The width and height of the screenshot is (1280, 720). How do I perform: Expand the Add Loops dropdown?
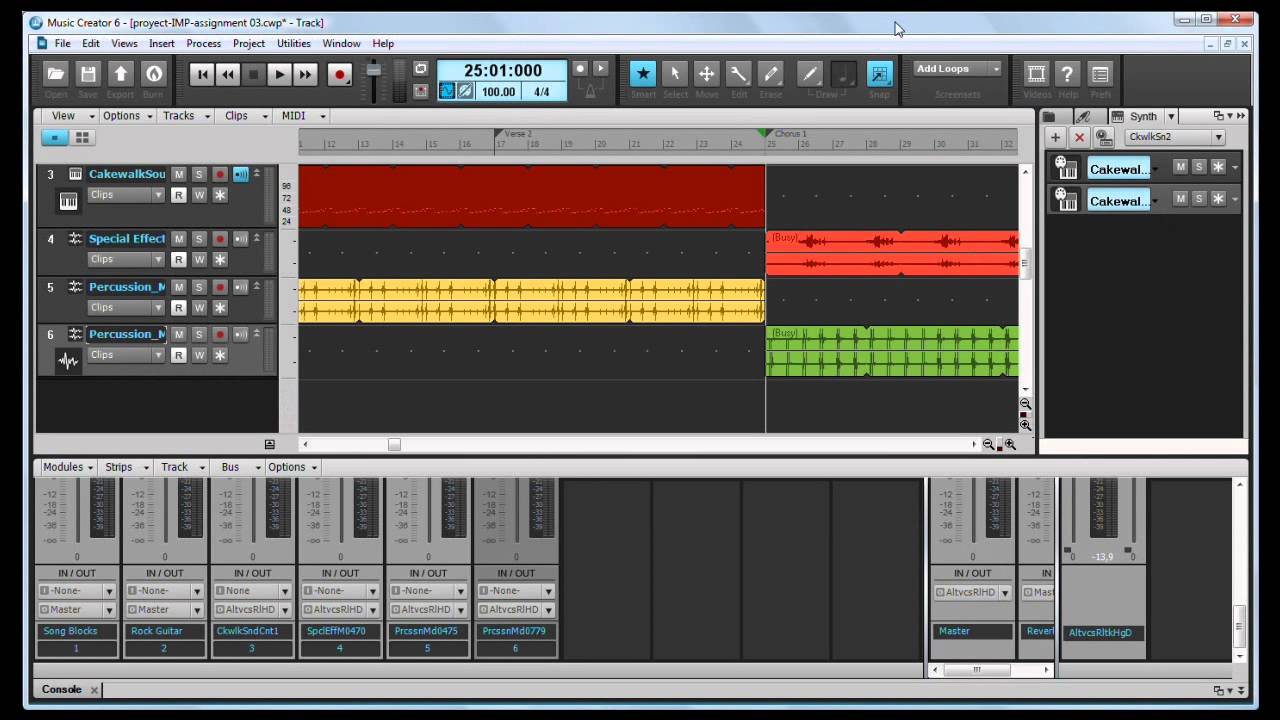(958, 69)
